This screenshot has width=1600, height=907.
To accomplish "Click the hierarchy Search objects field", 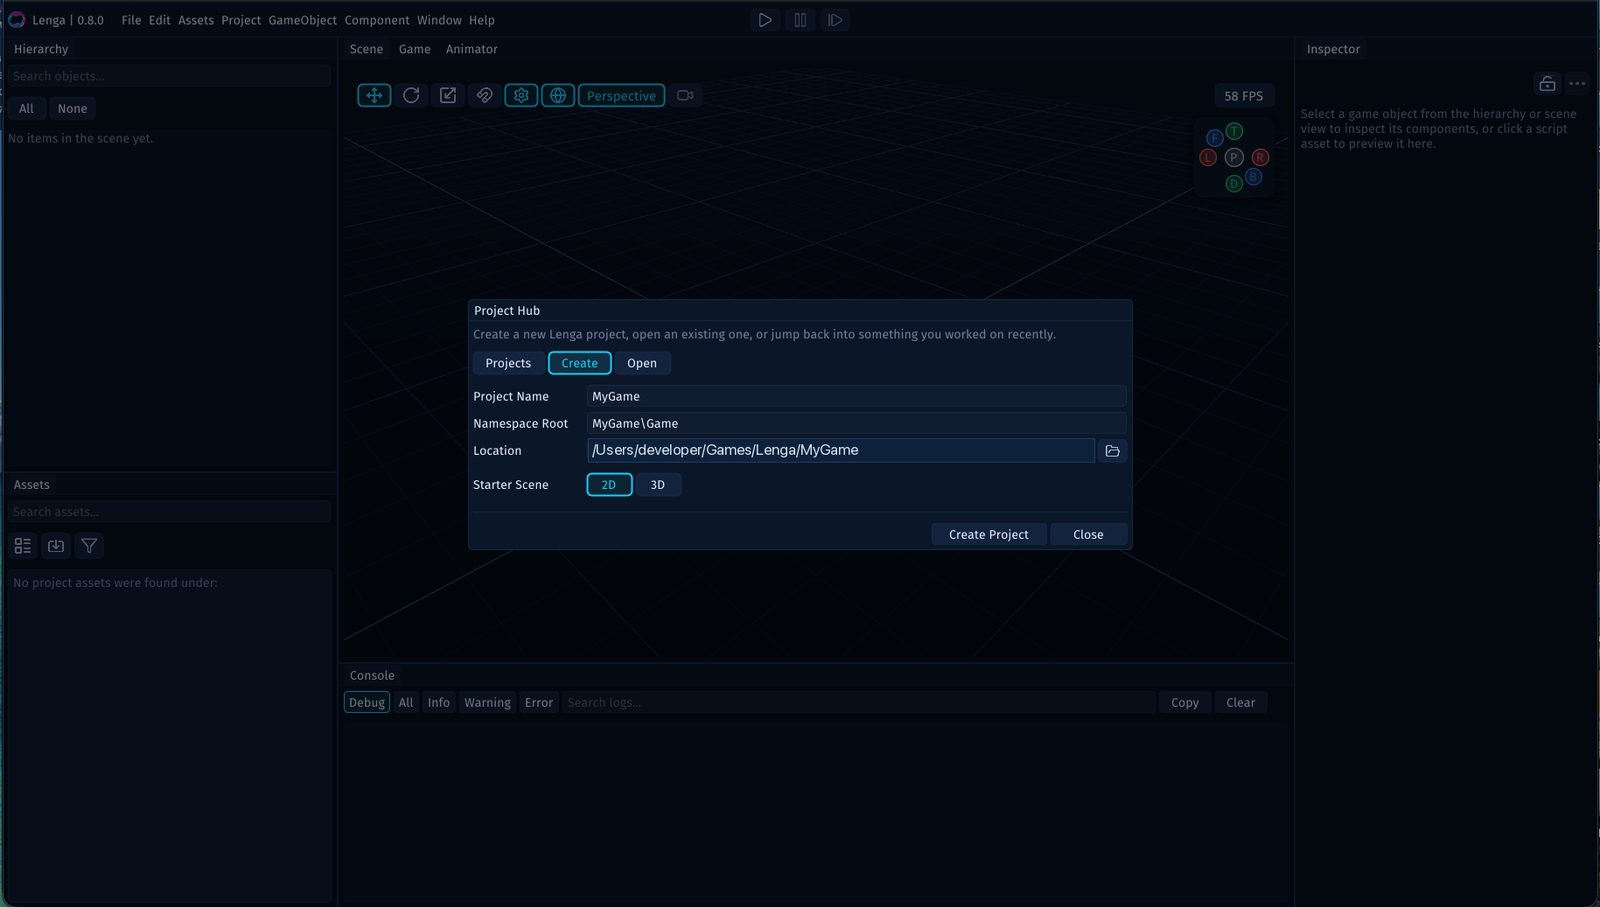I will (169, 76).
